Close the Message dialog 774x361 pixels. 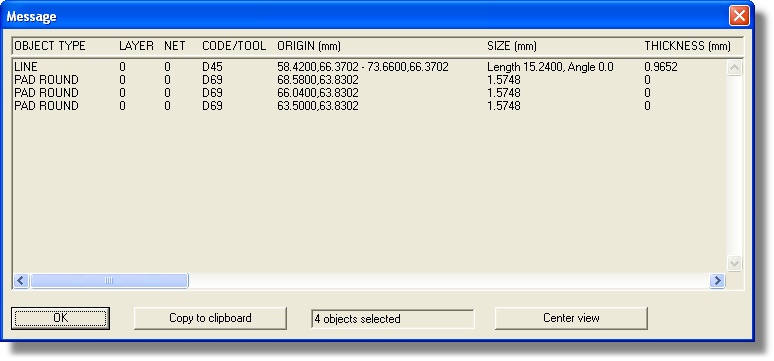click(739, 16)
